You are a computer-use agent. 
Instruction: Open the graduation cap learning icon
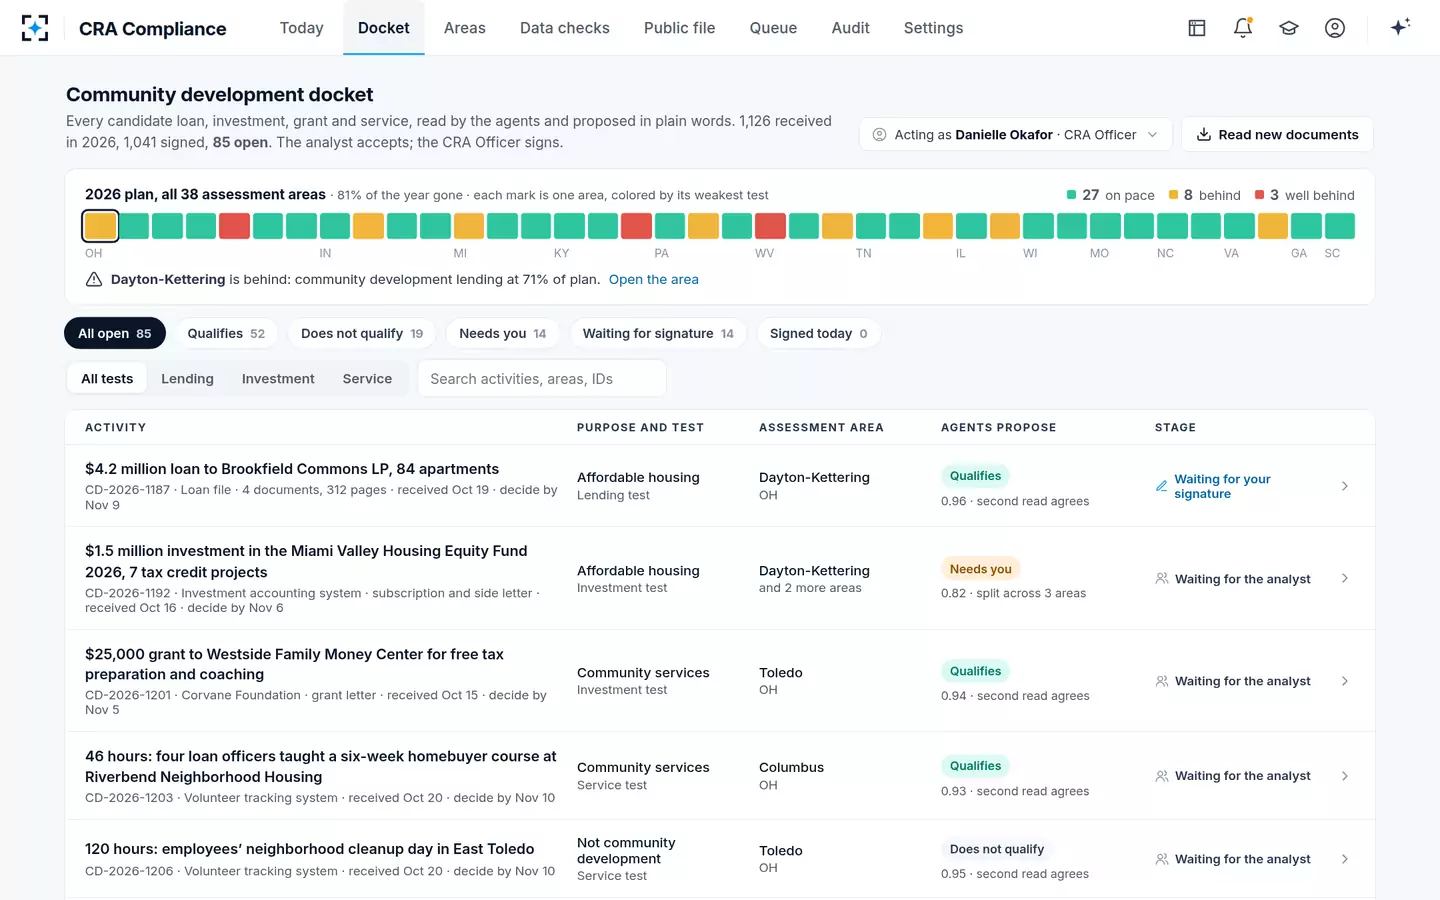[1289, 28]
